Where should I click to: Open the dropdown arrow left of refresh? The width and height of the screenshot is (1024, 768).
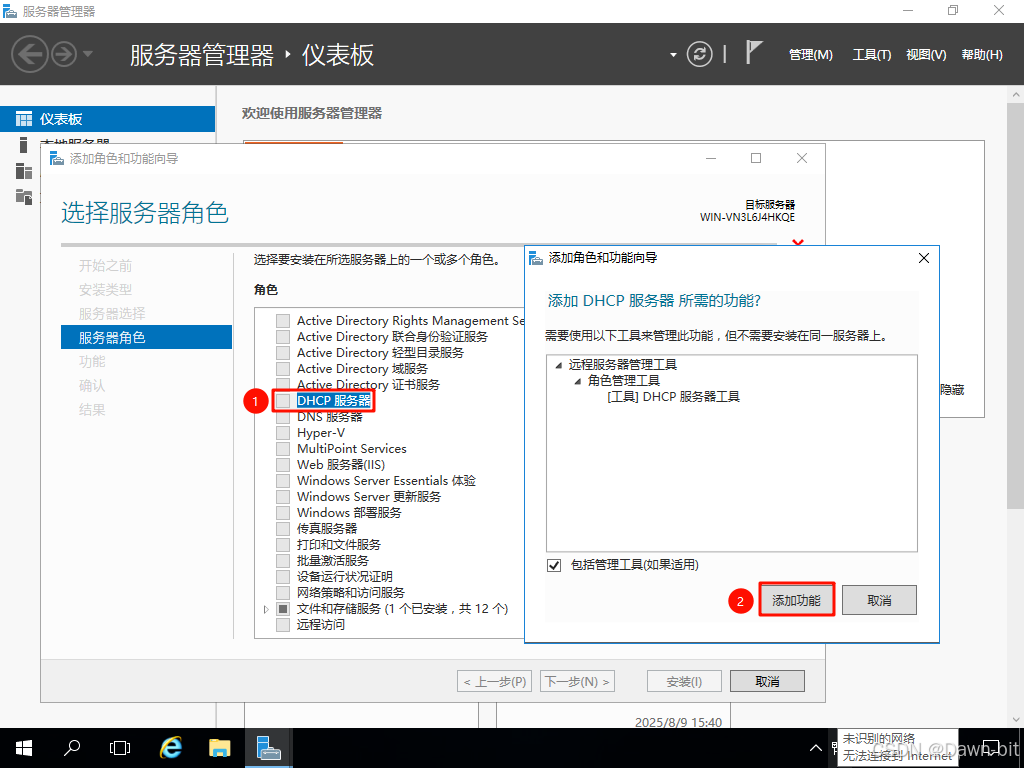[673, 55]
